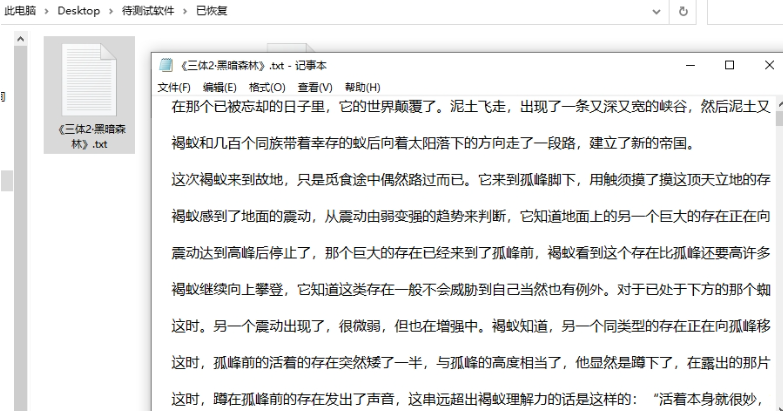Click text line starting 褐蚁继续向上攀登
Screen dimensions: 783x411
click(471, 290)
